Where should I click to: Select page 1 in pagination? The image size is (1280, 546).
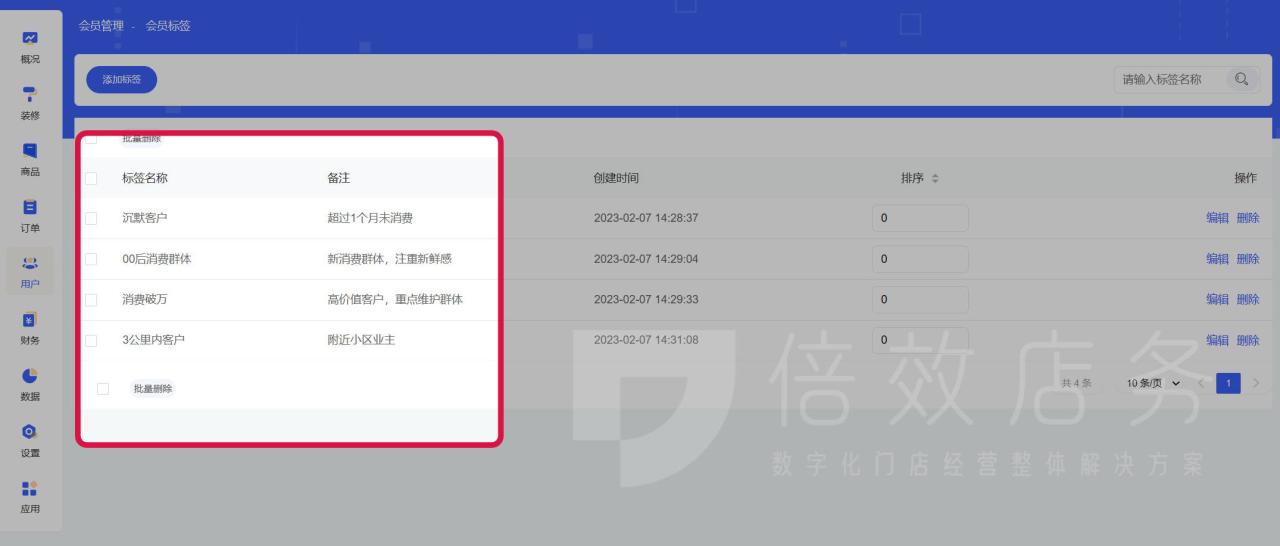click(1228, 383)
